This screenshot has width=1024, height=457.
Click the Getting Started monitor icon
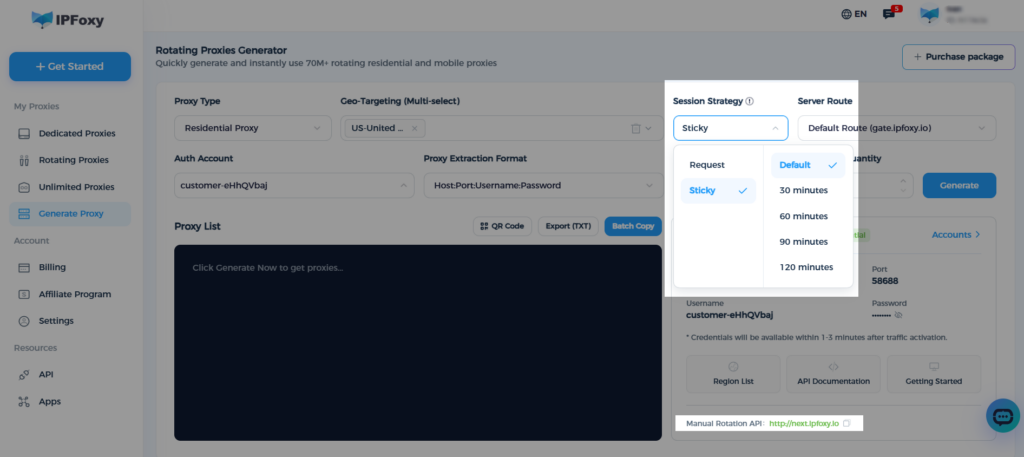tap(934, 367)
